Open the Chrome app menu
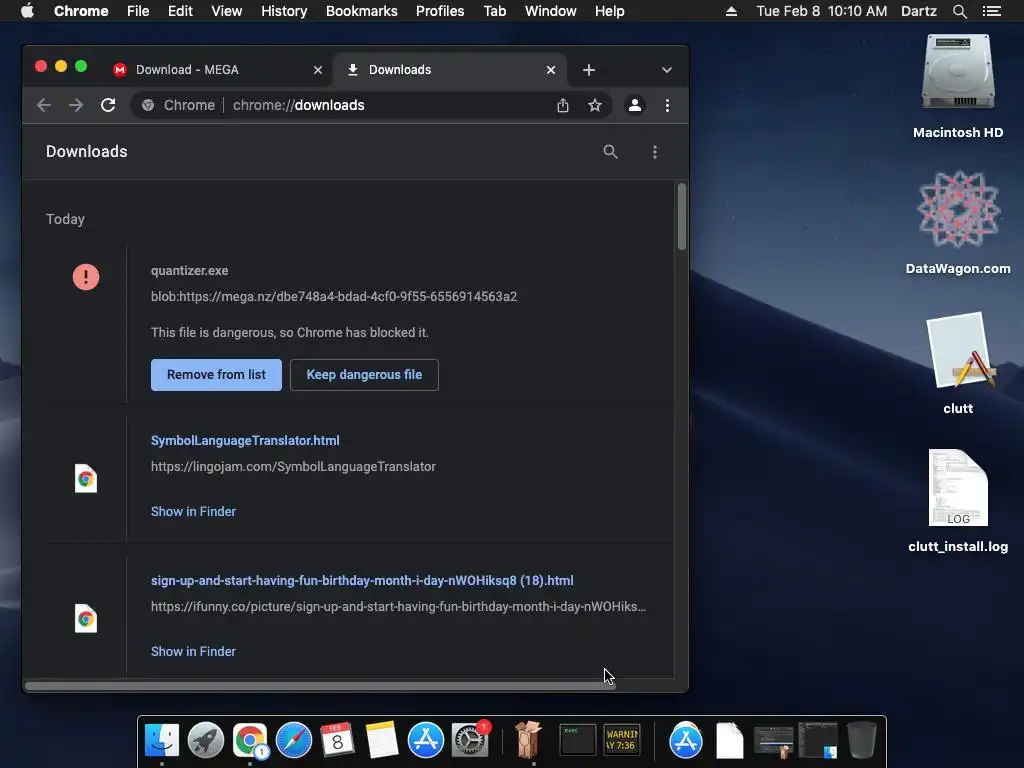The height and width of the screenshot is (768, 1024). (81, 11)
